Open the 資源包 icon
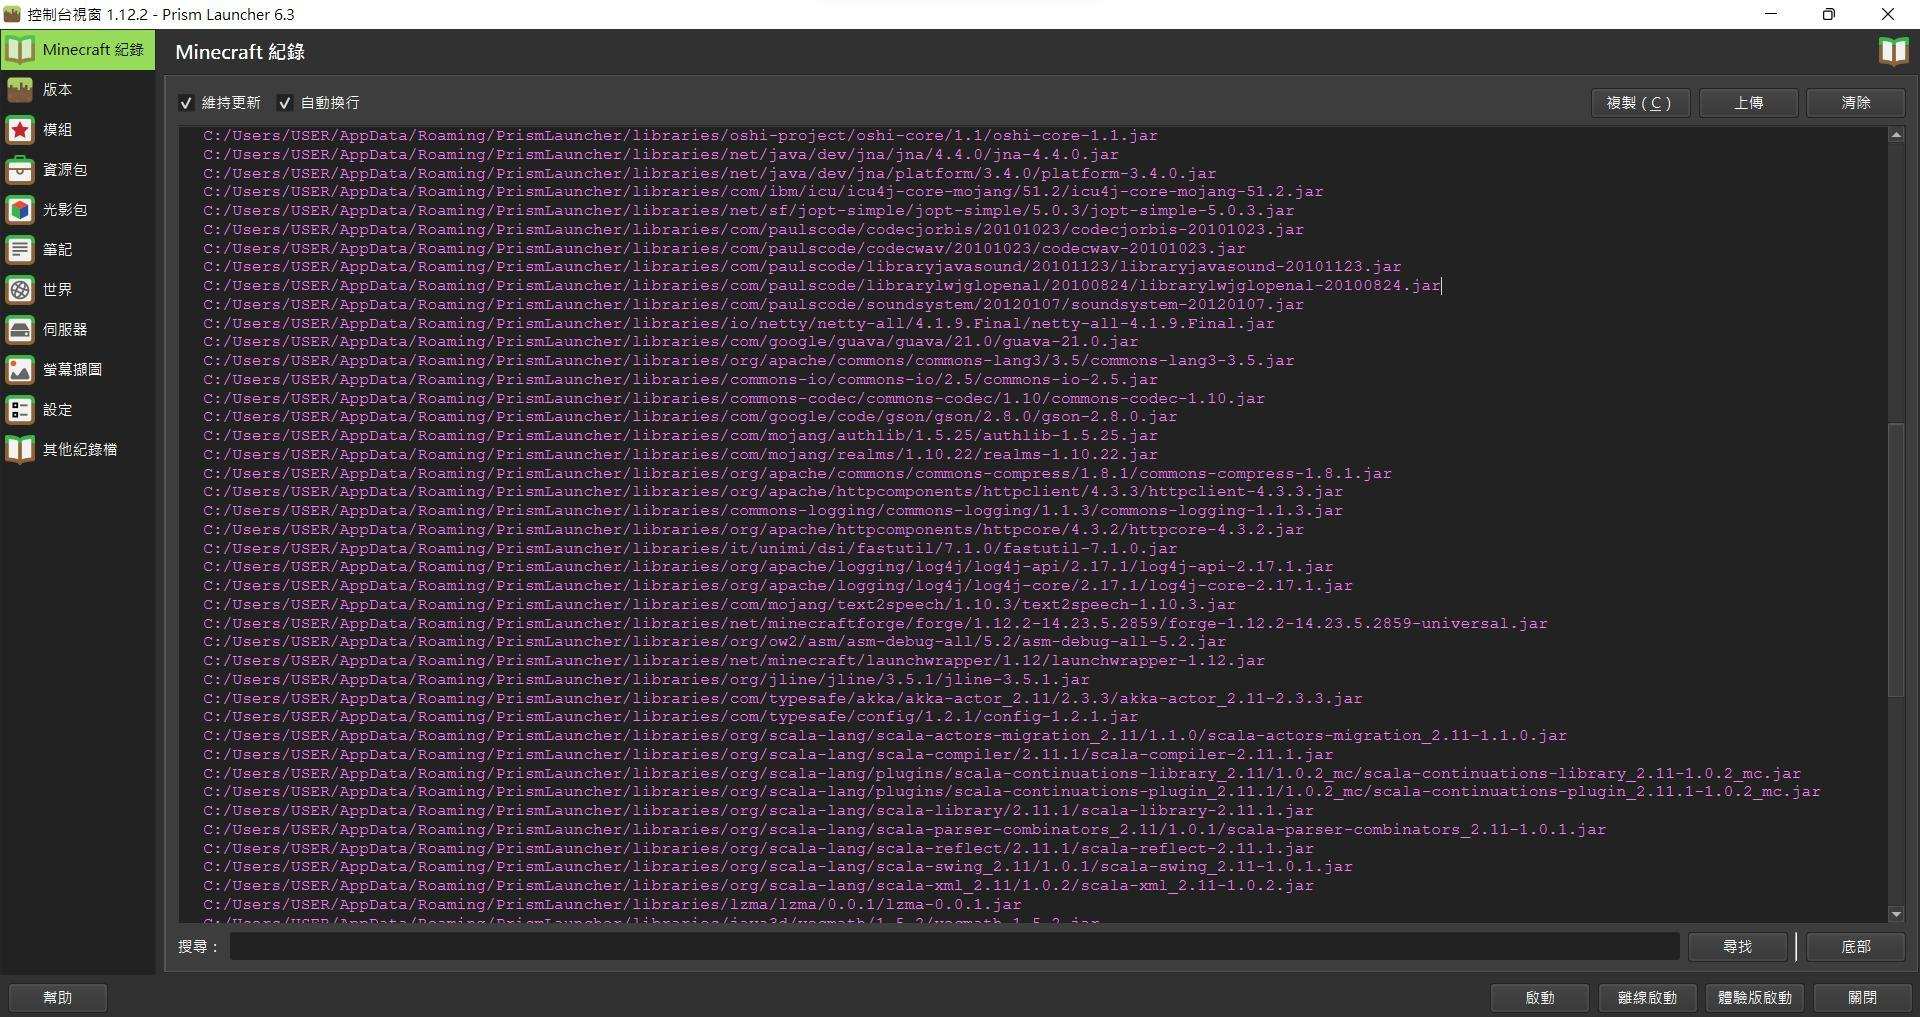Screen dimensions: 1920x1017 (20, 169)
